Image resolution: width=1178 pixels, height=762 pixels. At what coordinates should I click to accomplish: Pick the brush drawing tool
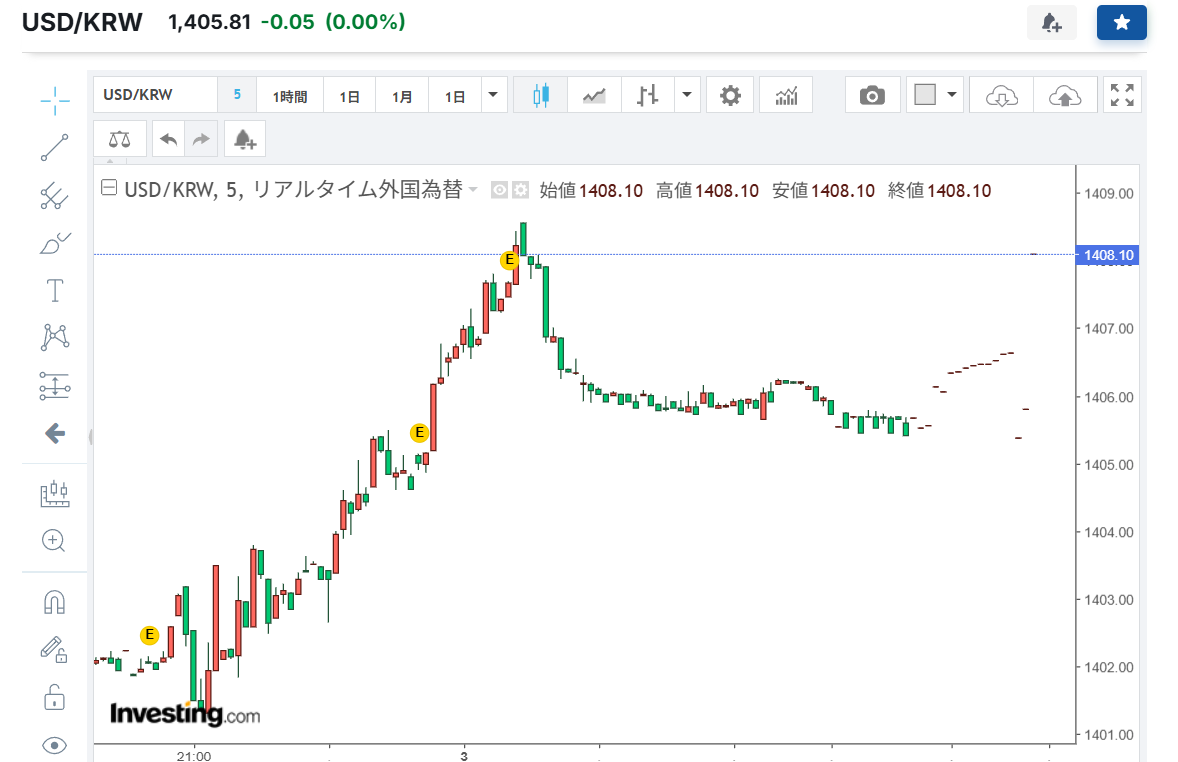(55, 243)
